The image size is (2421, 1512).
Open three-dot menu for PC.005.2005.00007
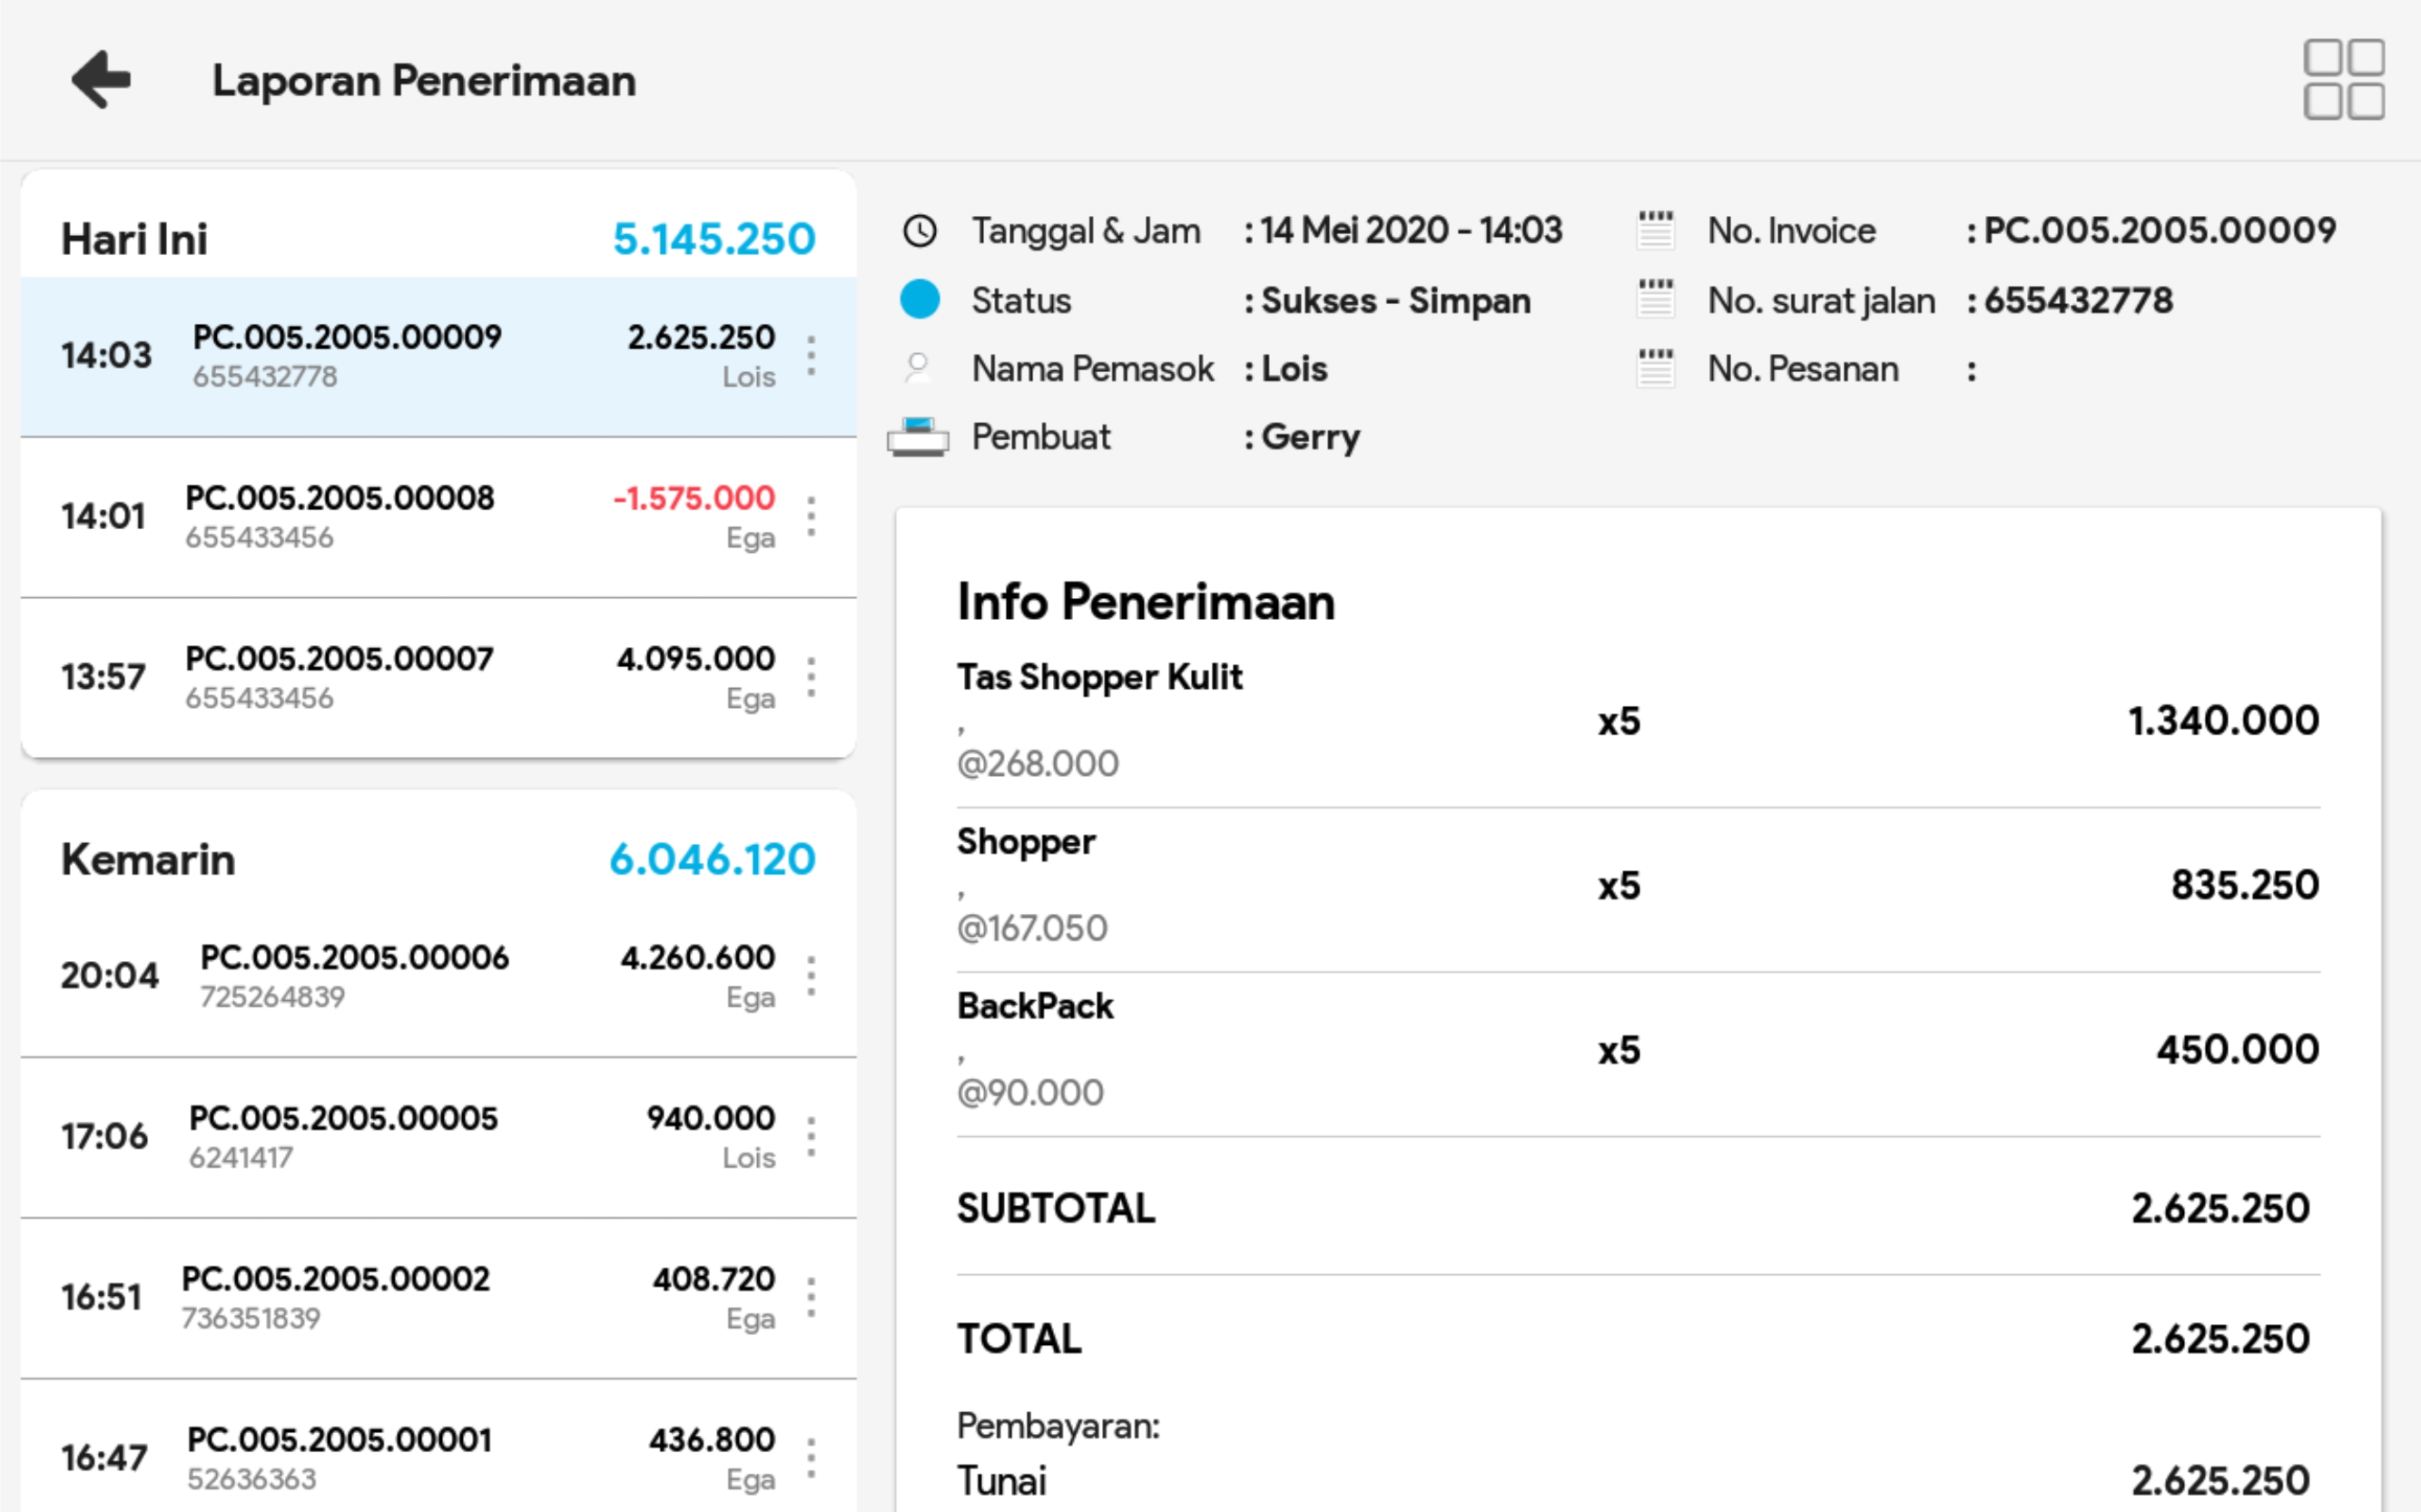coord(811,678)
